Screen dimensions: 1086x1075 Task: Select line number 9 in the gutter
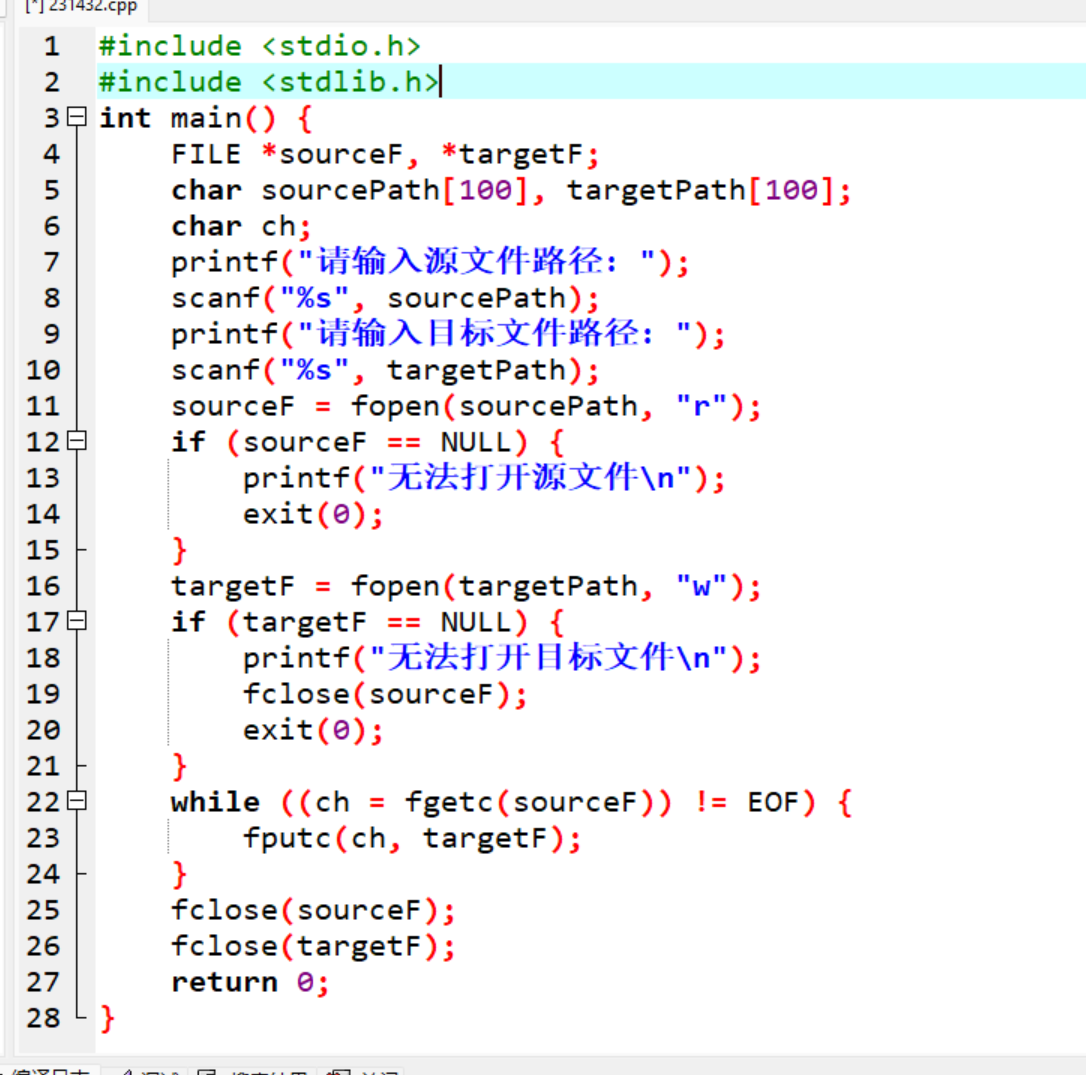(51, 335)
